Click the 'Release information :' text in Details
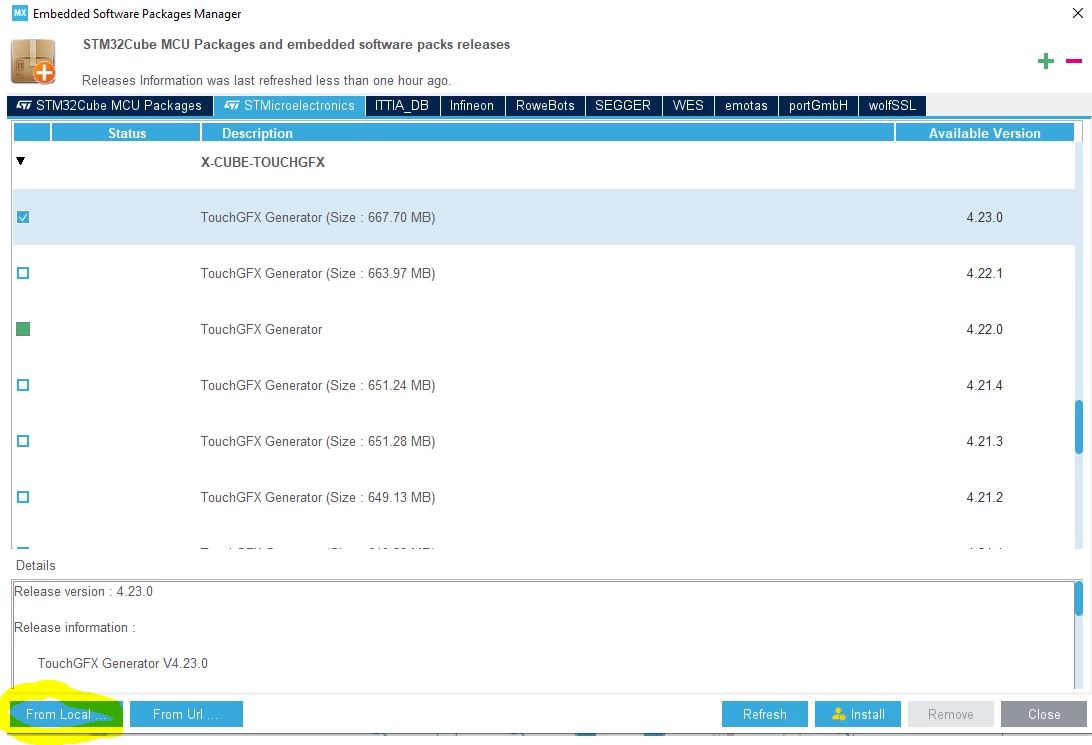The height and width of the screenshot is (745, 1092). pos(75,627)
